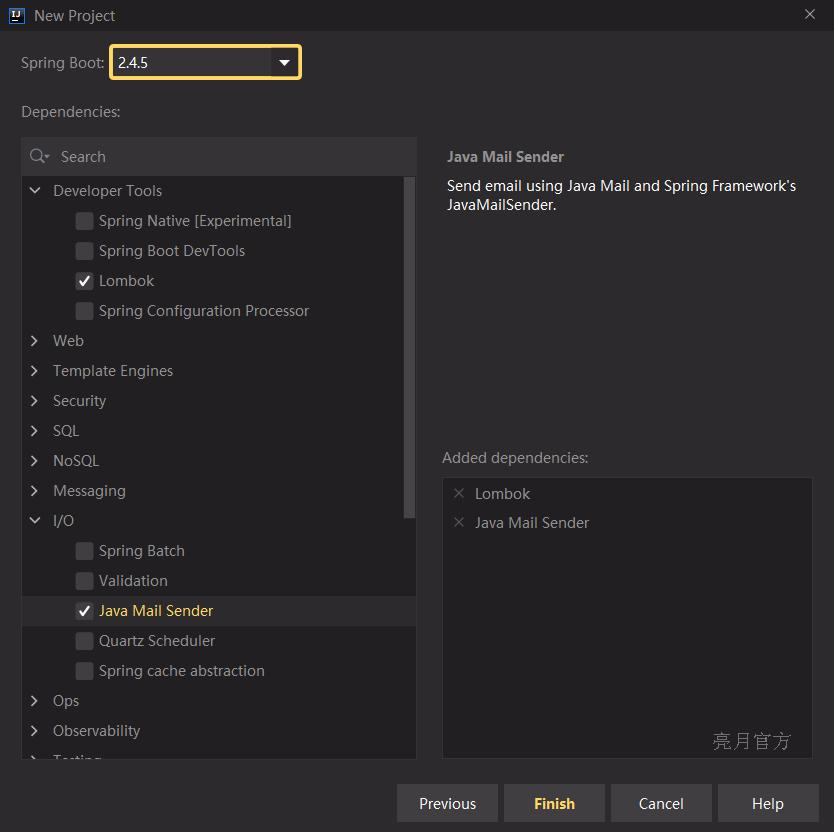Click the Java Mail Sender description heading
Viewport: 834px width, 832px height.
coord(505,157)
